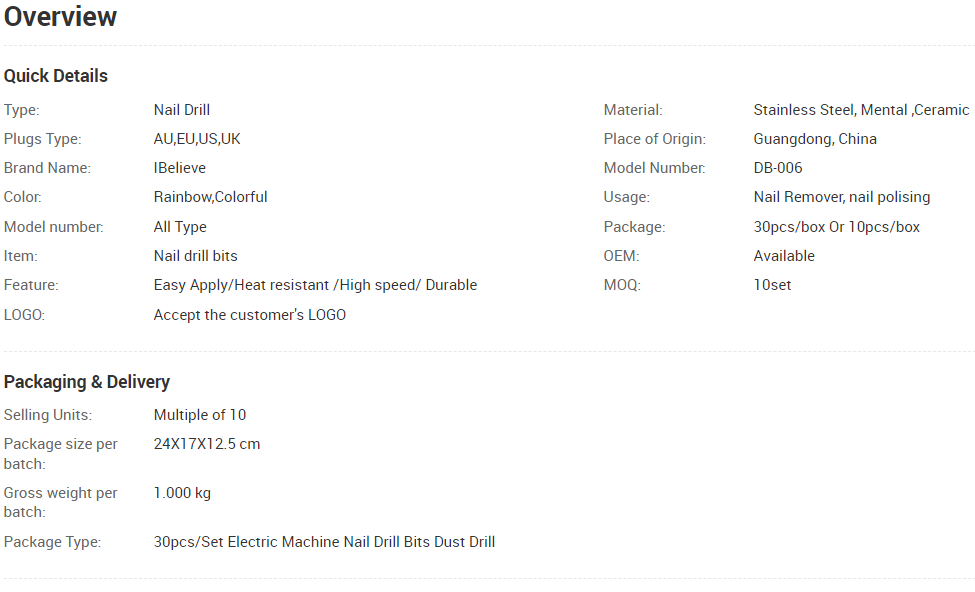The image size is (975, 592).
Task: Click the DB-006 model number
Action: pos(778,168)
